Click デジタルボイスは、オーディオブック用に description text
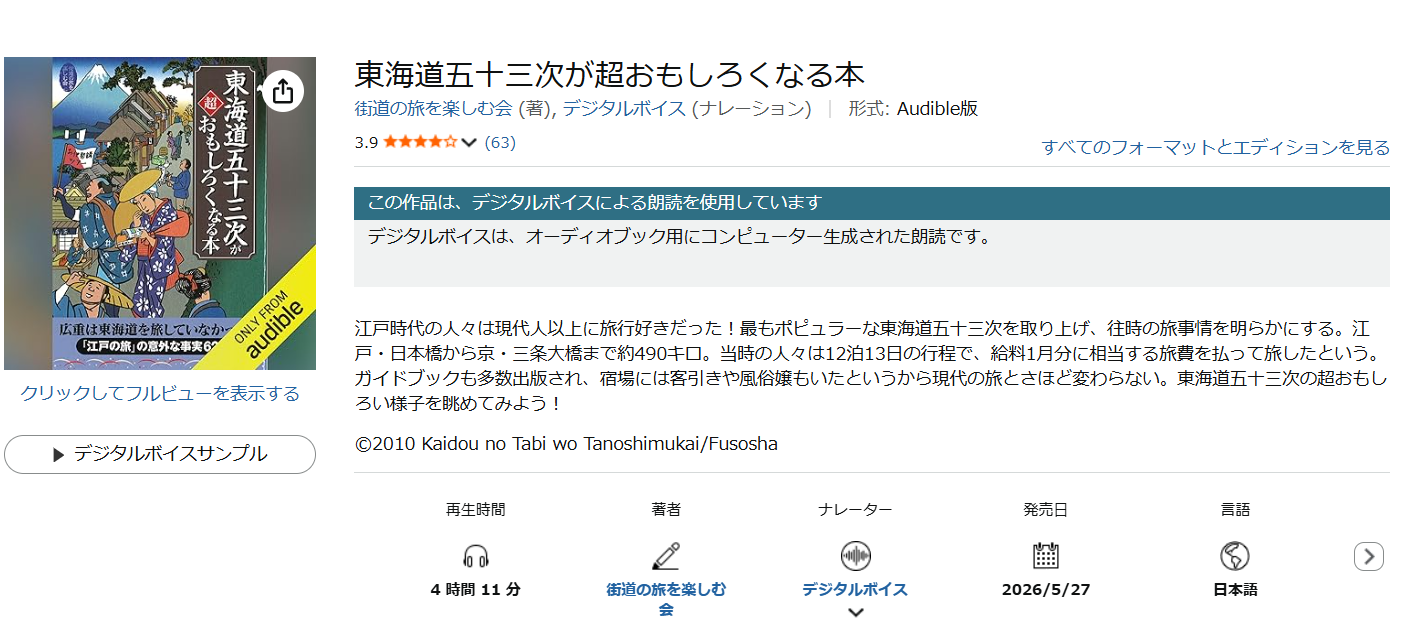1415x625 pixels. [x=679, y=238]
